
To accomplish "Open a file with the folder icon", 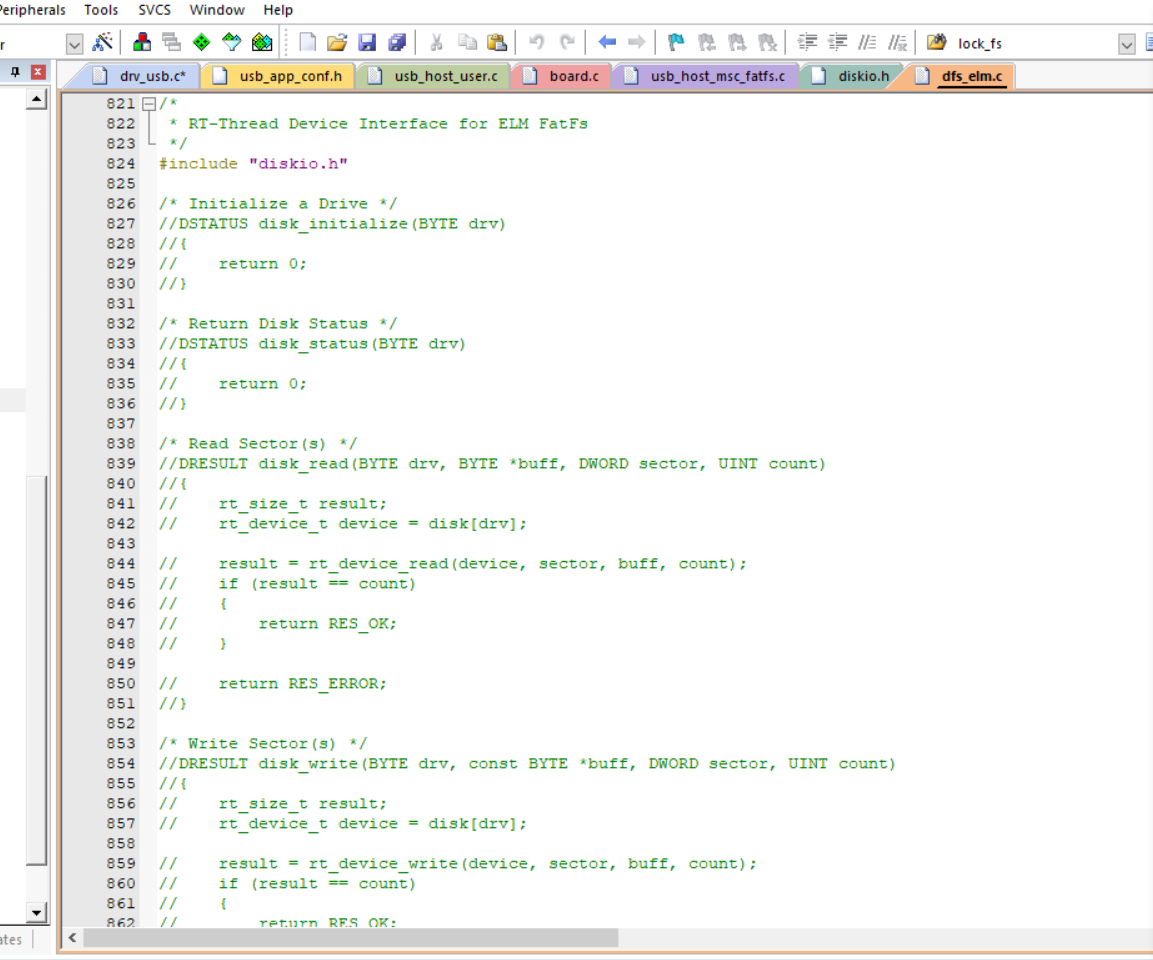I will tap(337, 43).
